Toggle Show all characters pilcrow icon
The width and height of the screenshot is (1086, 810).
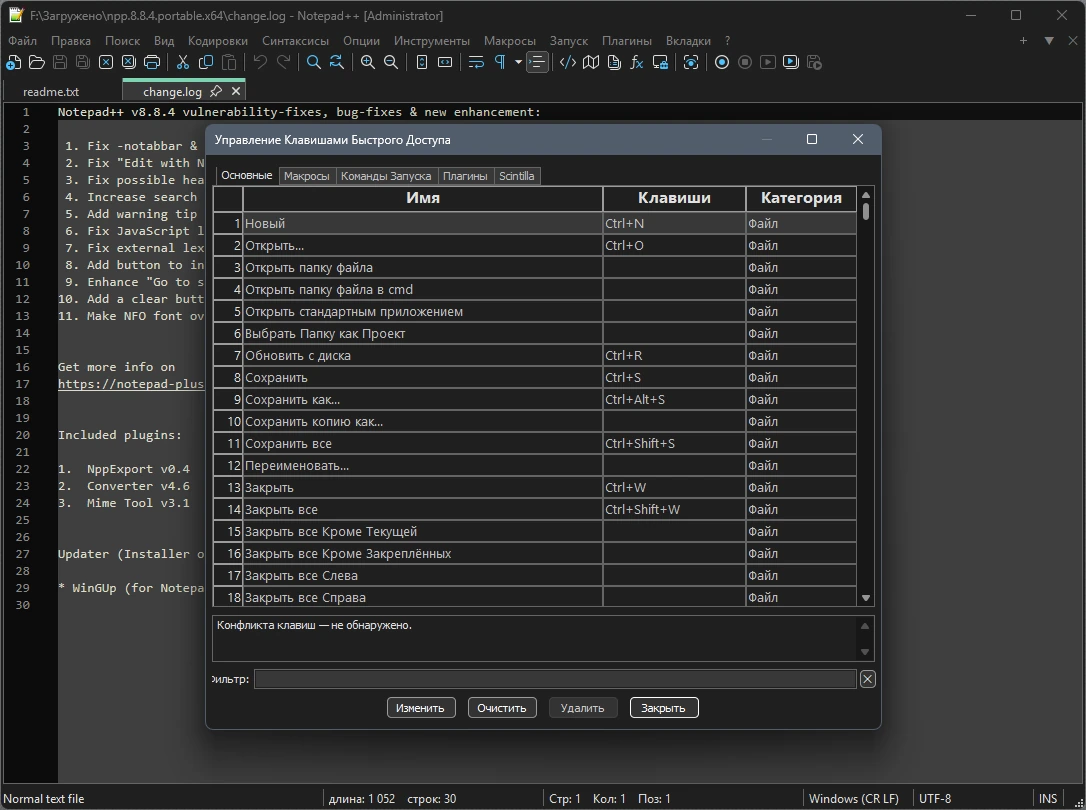pyautogui.click(x=499, y=62)
